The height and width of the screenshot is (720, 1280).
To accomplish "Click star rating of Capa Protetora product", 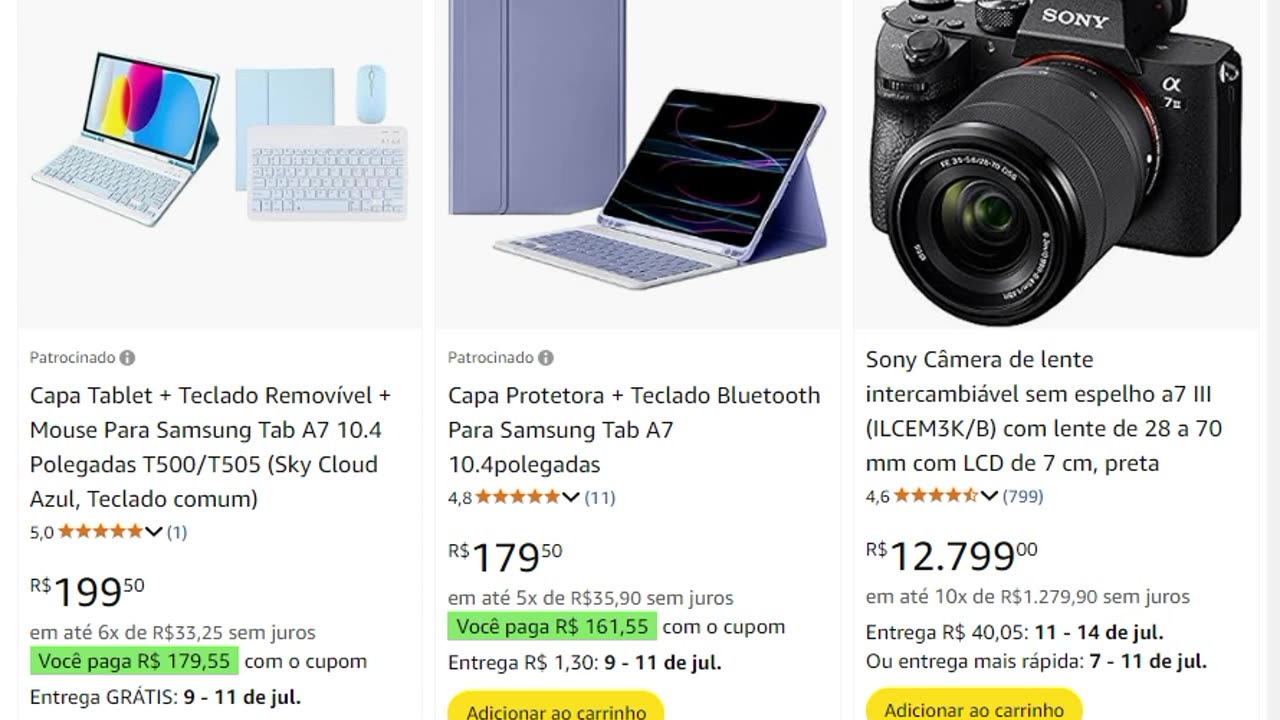I will (518, 497).
